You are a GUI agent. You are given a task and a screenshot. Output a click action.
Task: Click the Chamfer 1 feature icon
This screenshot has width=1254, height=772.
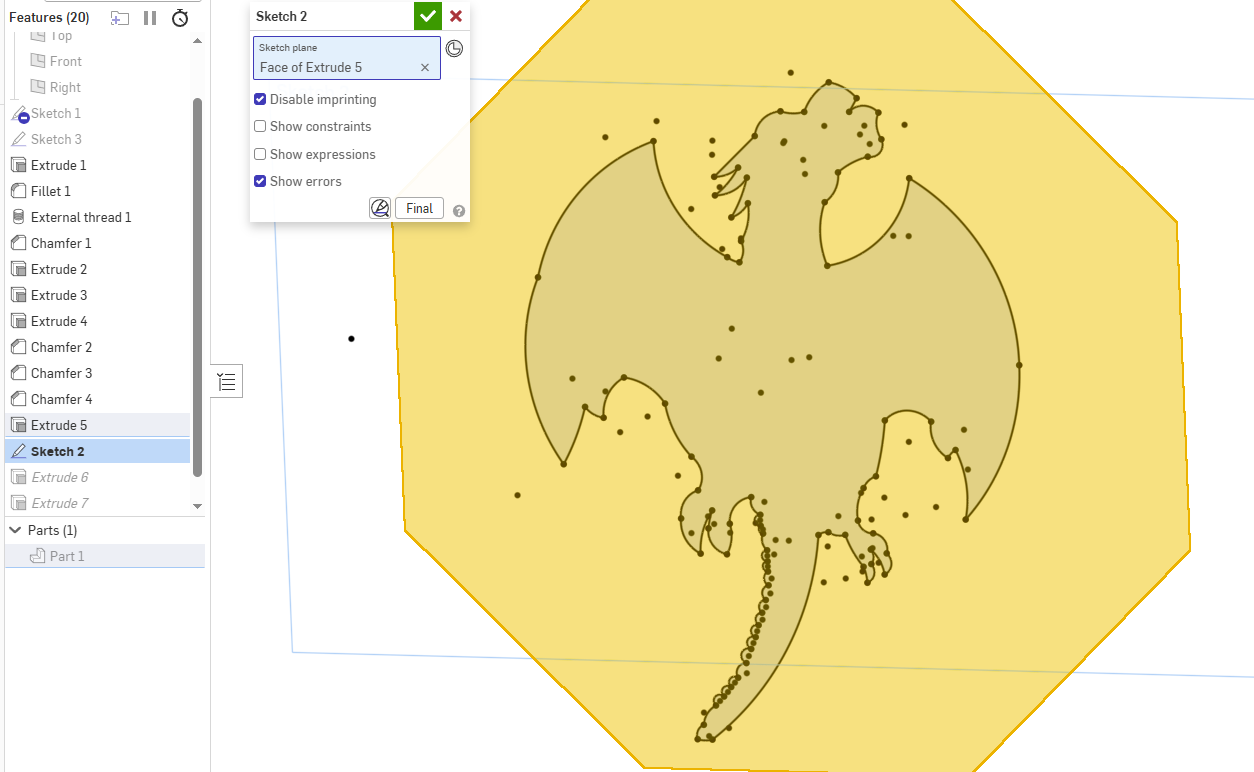pos(18,243)
